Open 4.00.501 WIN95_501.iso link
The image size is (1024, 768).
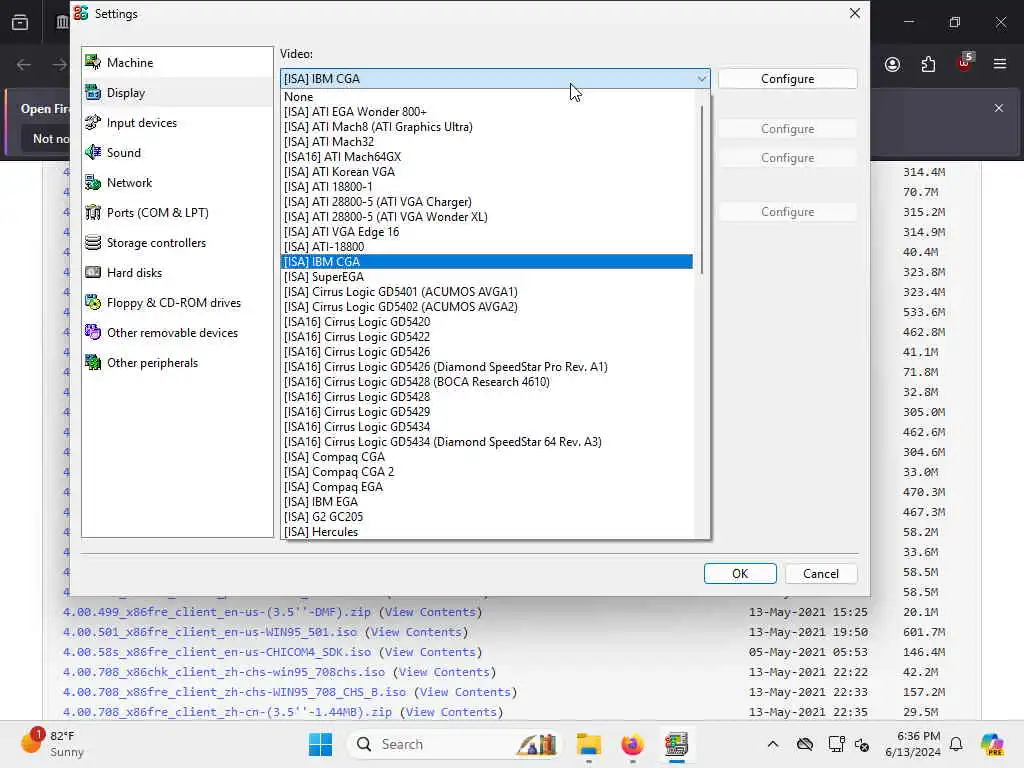click(210, 632)
